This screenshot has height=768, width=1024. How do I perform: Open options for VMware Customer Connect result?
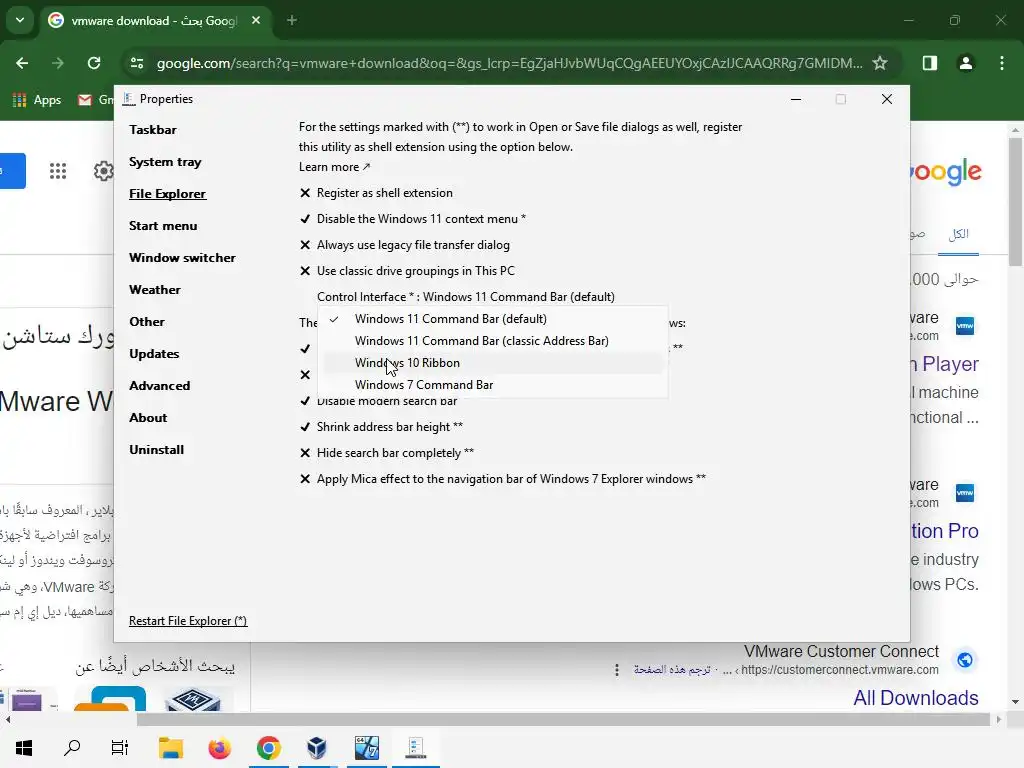pos(616,670)
